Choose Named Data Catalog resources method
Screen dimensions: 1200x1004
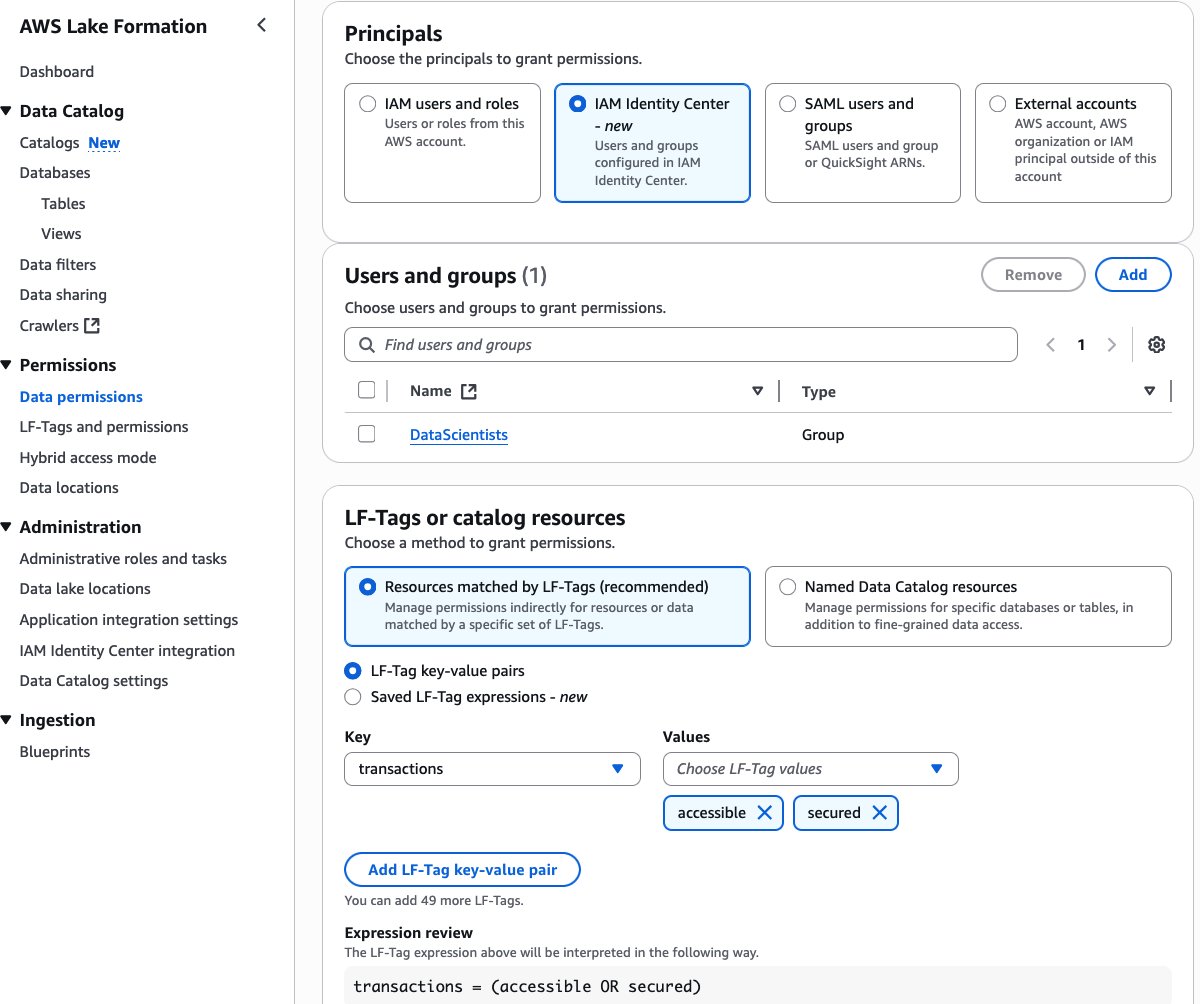coord(788,587)
